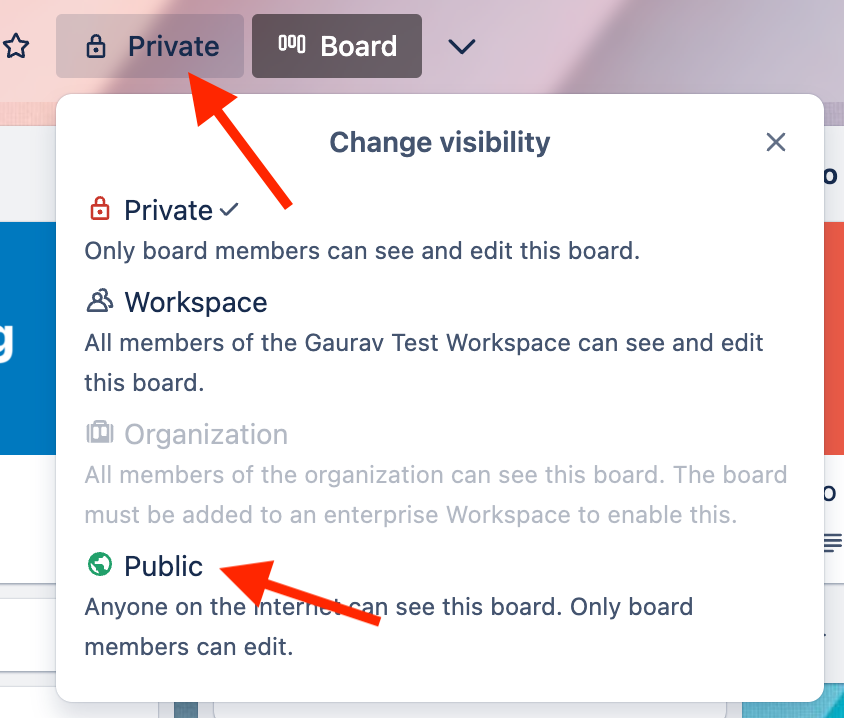Click the description lines icon at right edge
This screenshot has height=718, width=844.
tap(833, 543)
